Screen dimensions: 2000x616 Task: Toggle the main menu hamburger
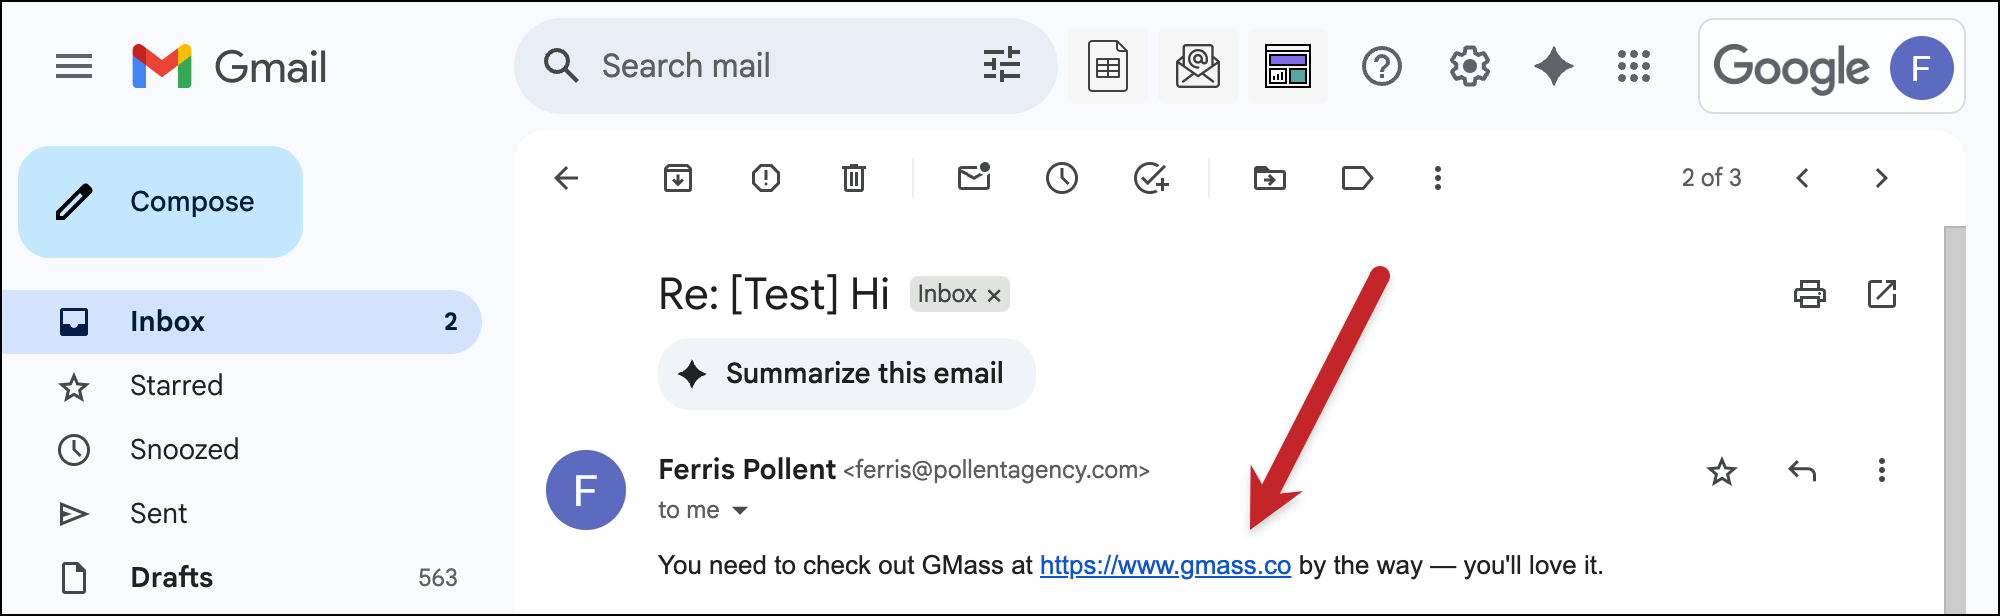pyautogui.click(x=74, y=67)
